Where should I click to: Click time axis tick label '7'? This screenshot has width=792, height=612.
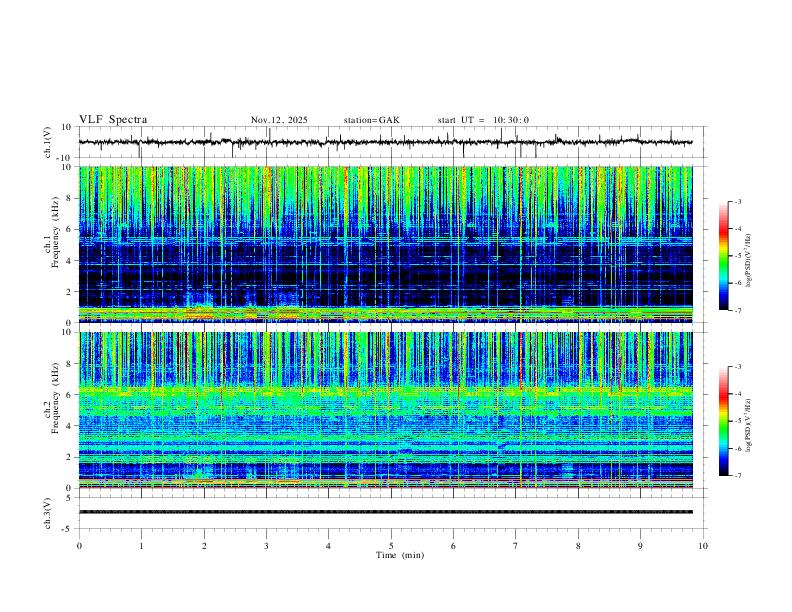(516, 546)
